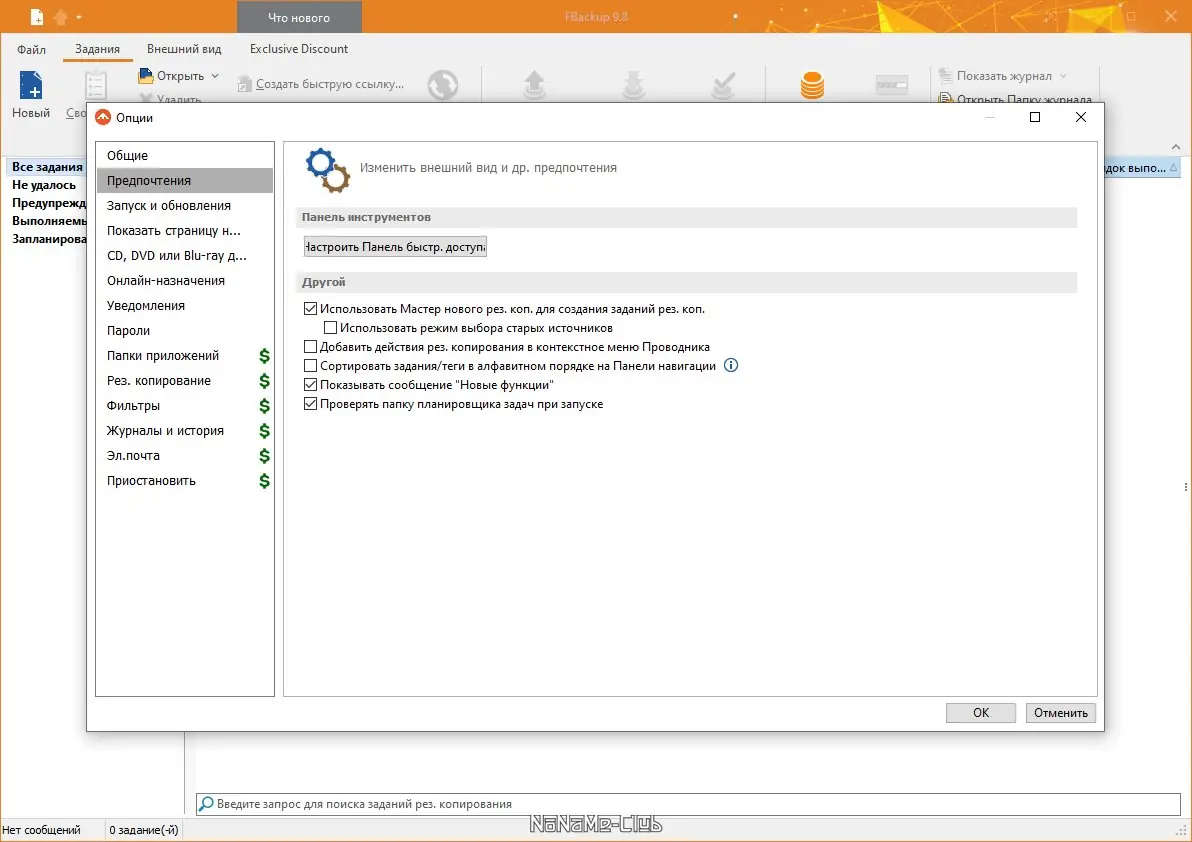Click the execution order column header

(1142, 168)
